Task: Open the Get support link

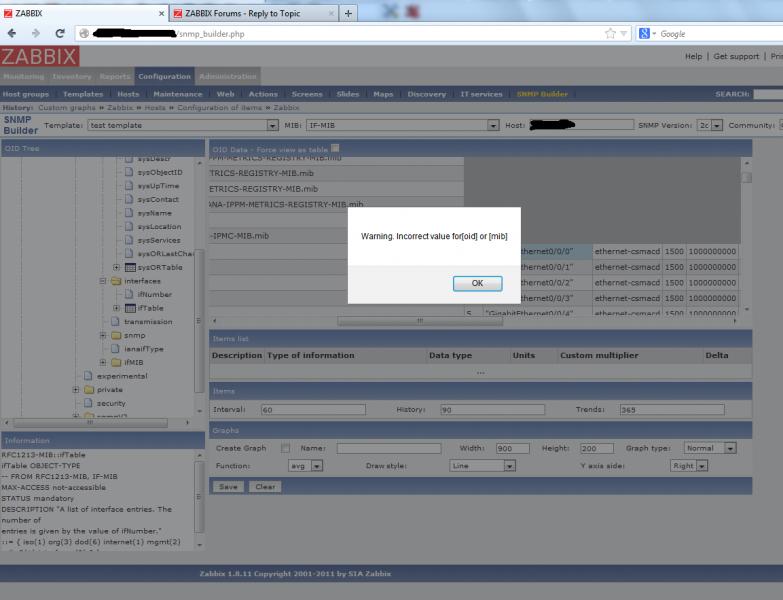Action: click(x=736, y=56)
